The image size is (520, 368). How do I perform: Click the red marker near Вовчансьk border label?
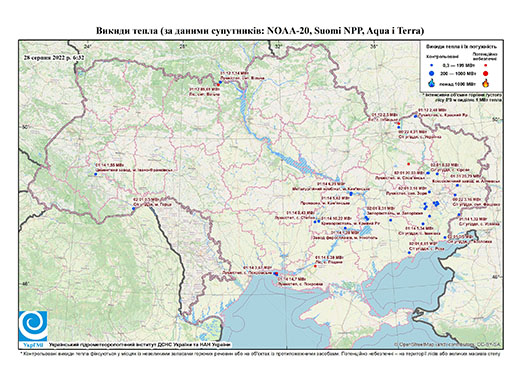coord(399,123)
